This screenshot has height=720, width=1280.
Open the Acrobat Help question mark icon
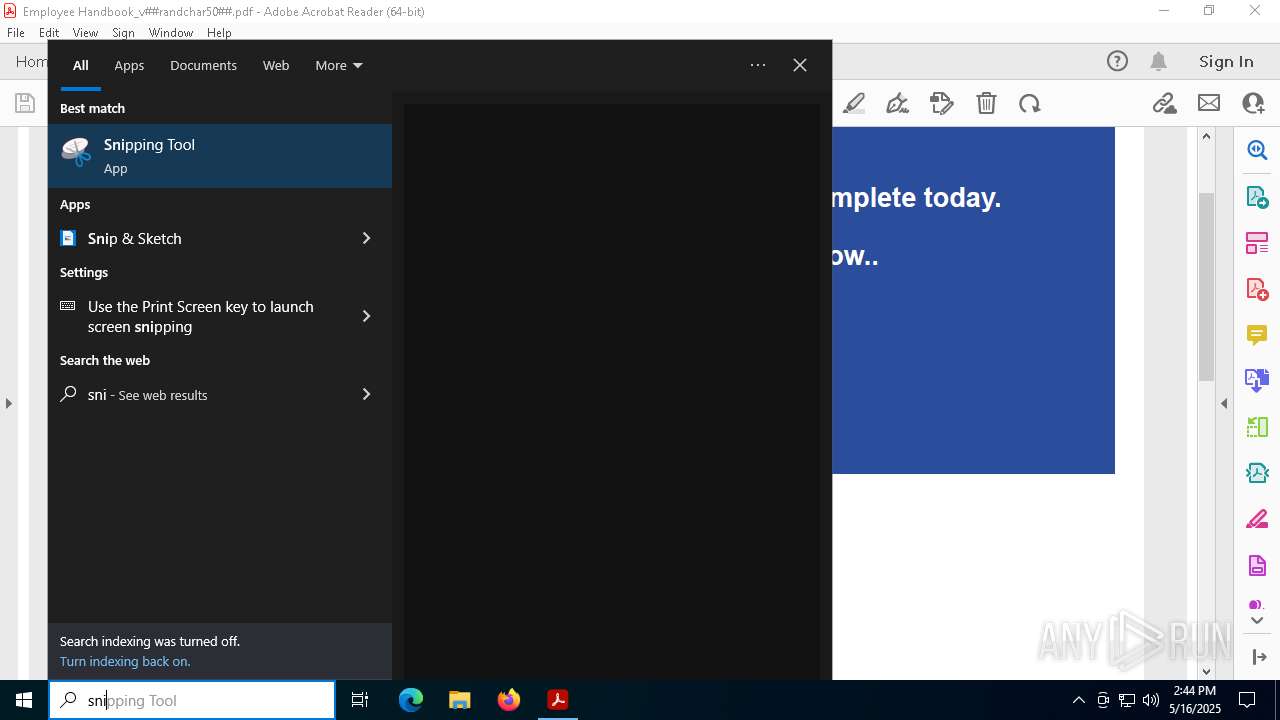tap(1117, 61)
